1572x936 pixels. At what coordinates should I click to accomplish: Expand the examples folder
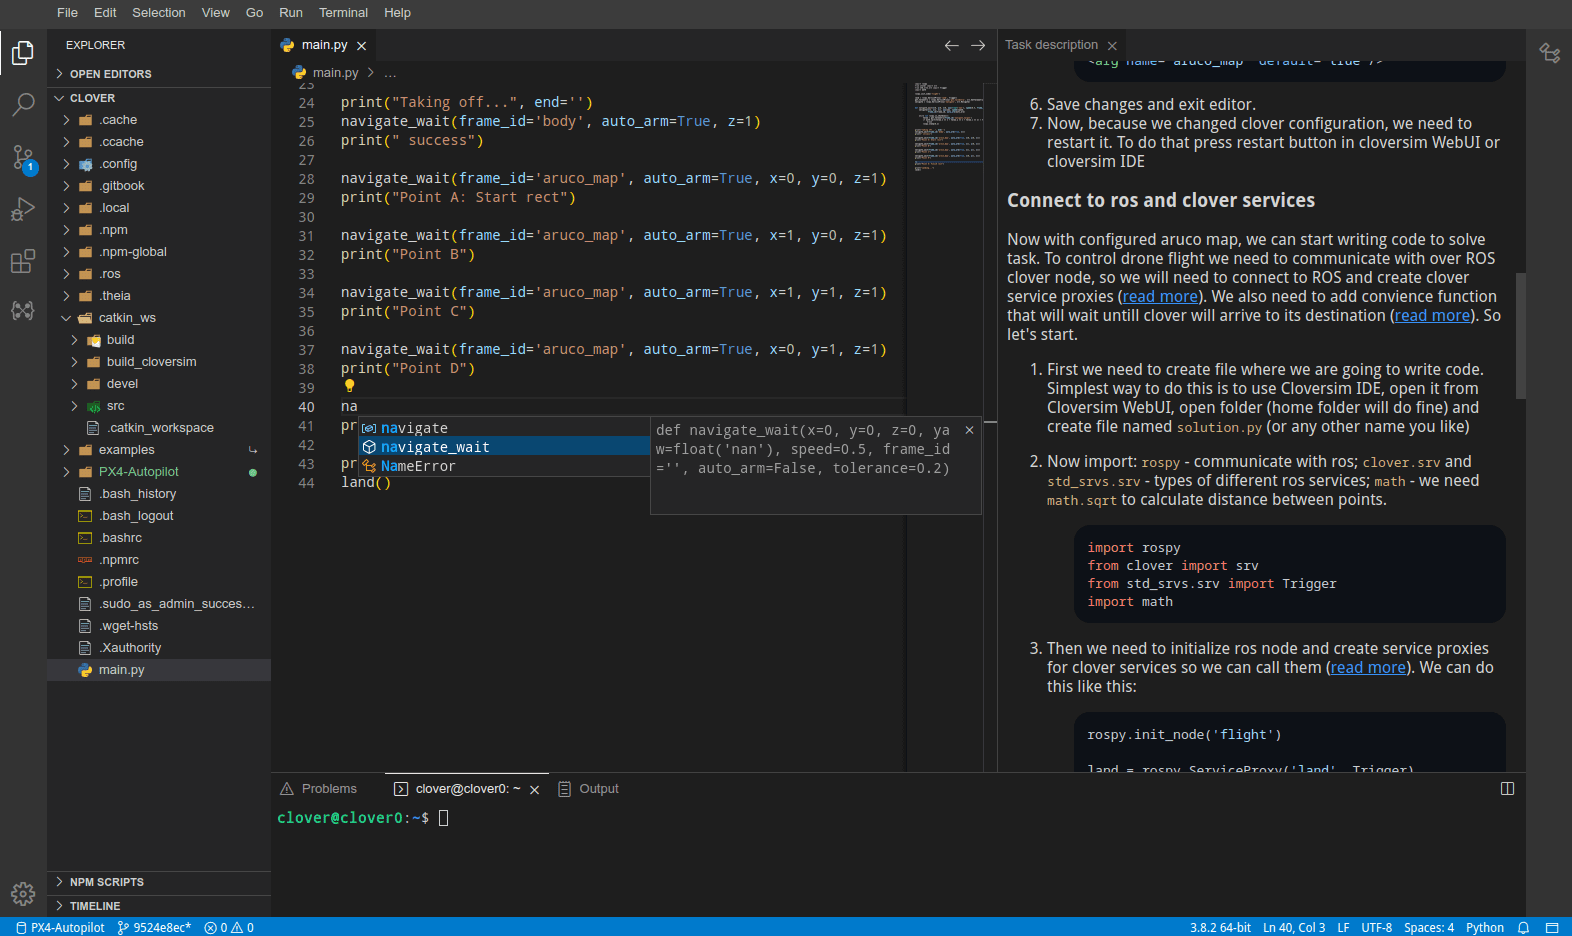click(x=126, y=450)
